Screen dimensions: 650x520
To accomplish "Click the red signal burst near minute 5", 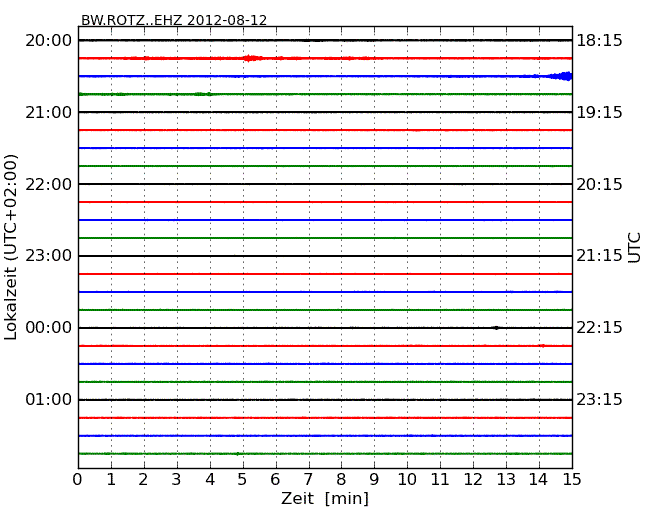I will point(251,58).
